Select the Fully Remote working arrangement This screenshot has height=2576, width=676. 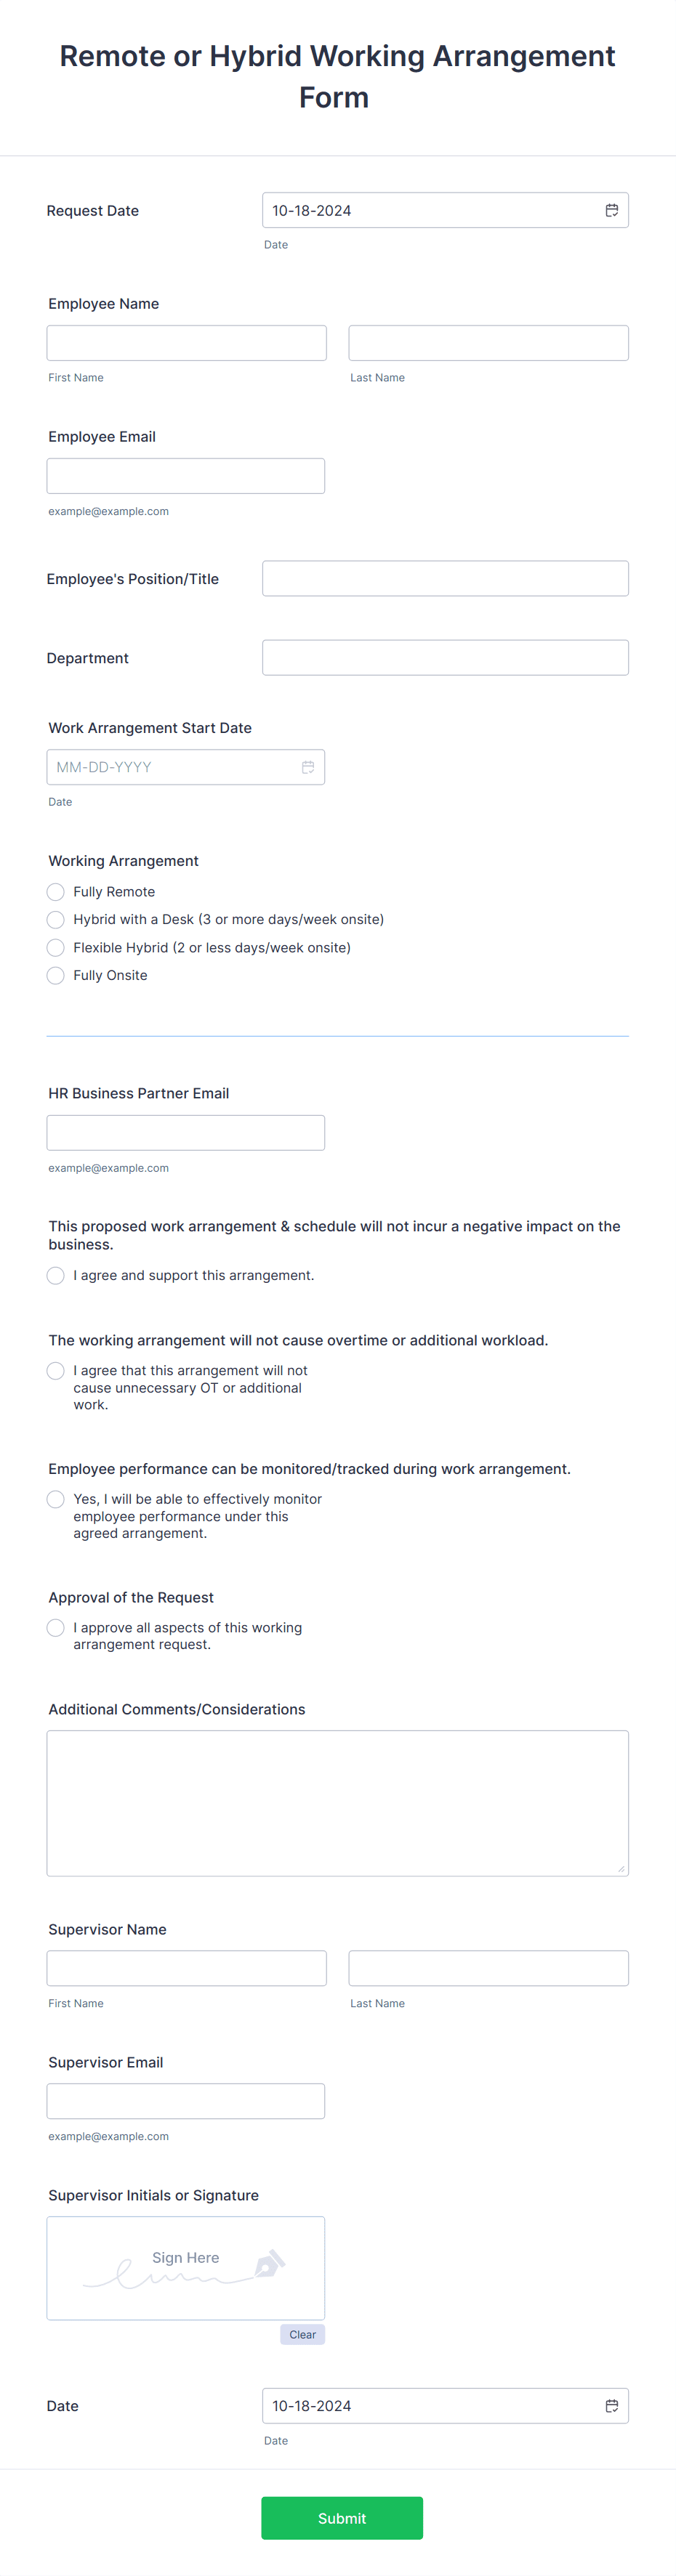point(55,891)
